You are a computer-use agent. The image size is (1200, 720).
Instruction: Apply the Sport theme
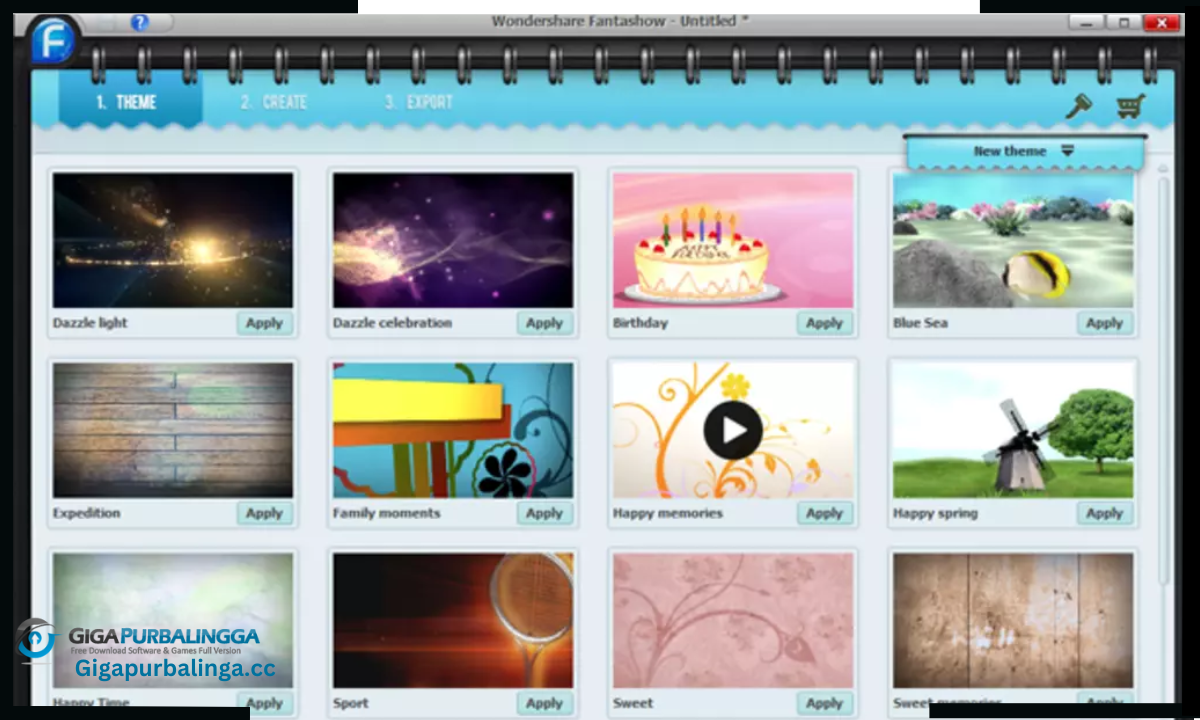545,703
